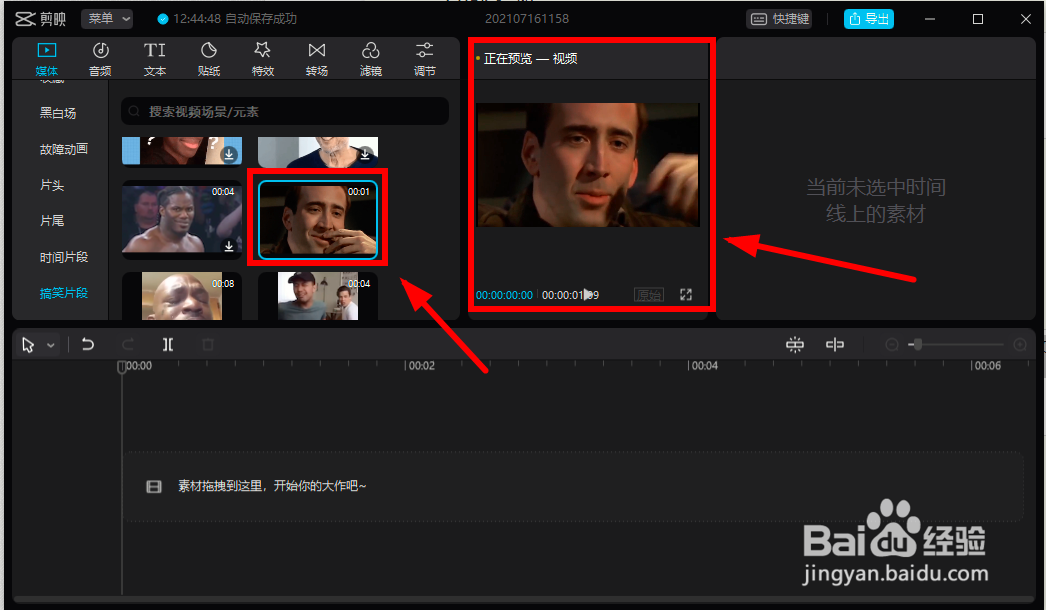This screenshot has height=610, width=1046.
Task: Select the 搞笑片段 category
Action: (x=63, y=292)
